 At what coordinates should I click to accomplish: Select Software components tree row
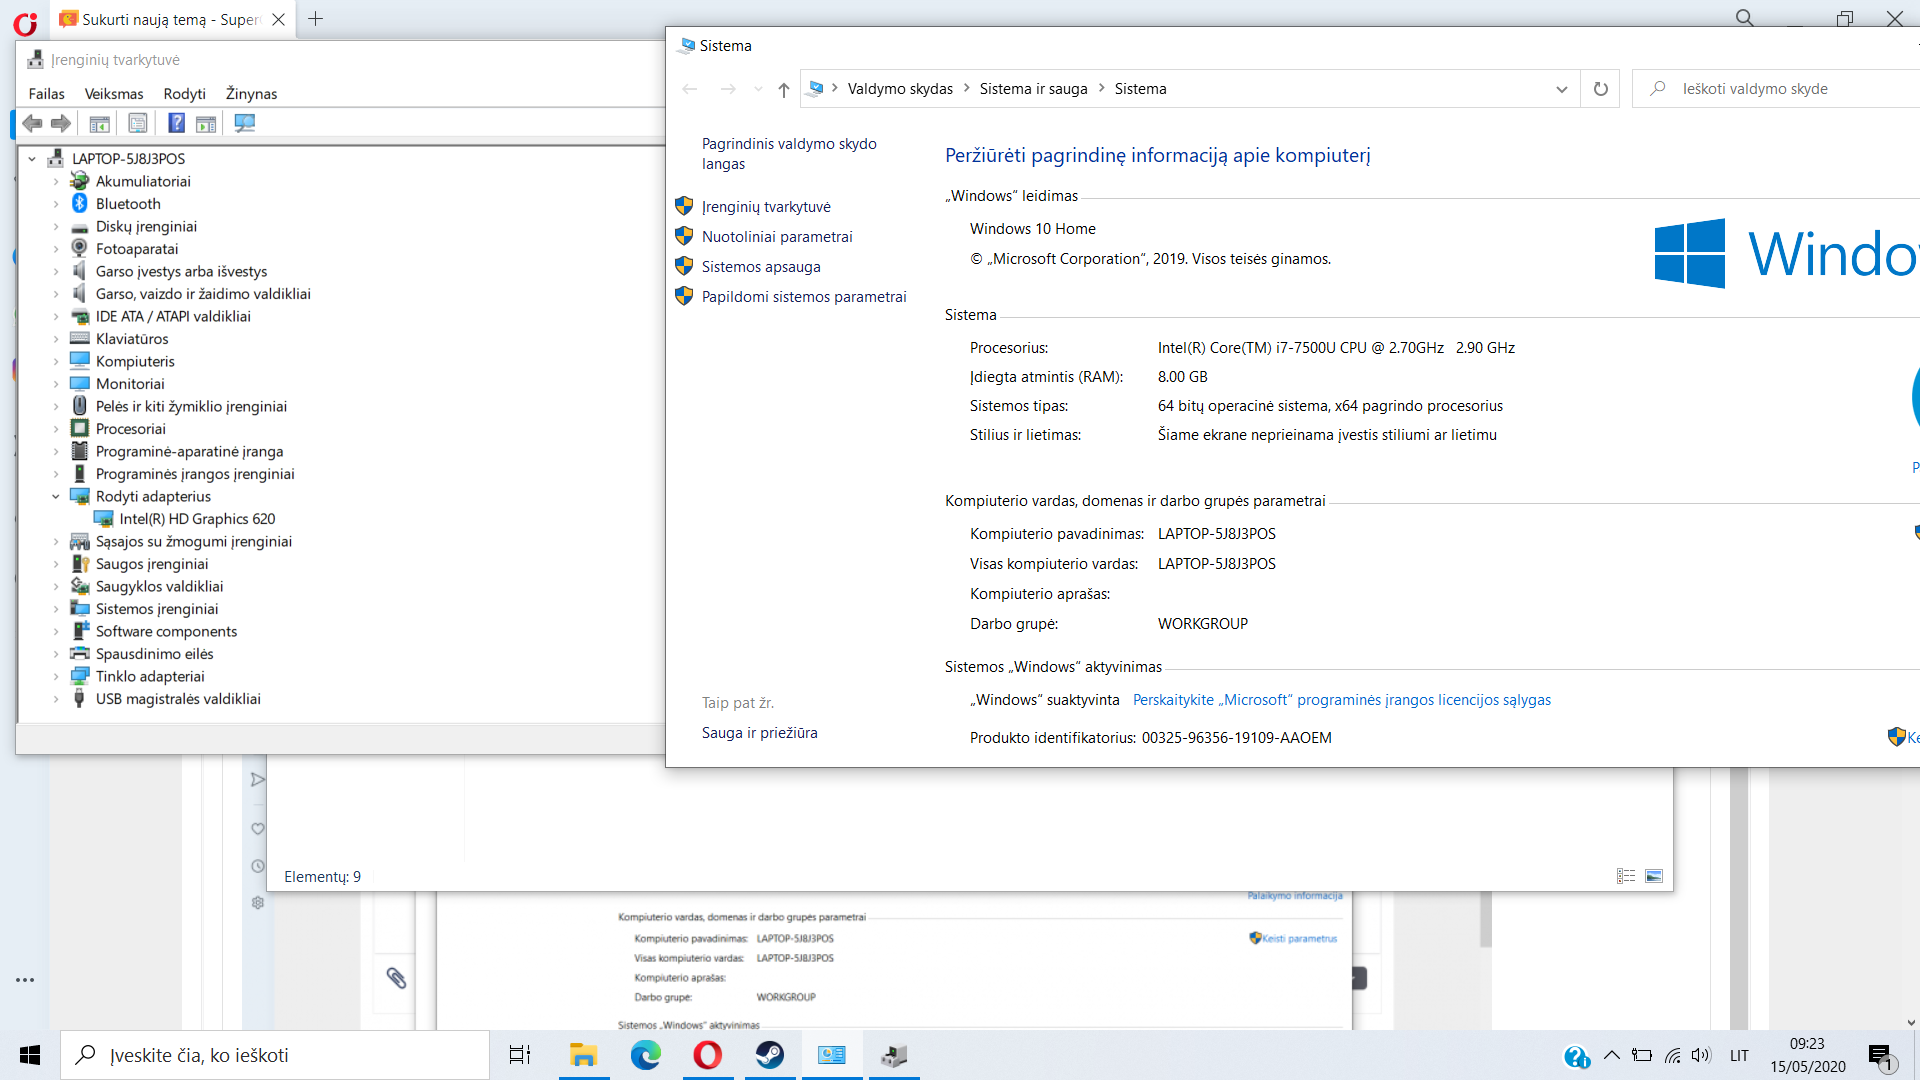pyautogui.click(x=166, y=631)
